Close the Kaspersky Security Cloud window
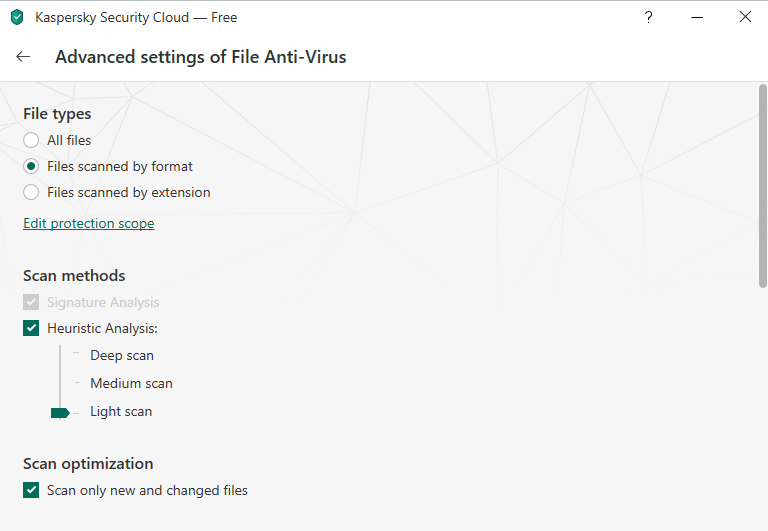Screen dimensions: 768x531 click(745, 17)
